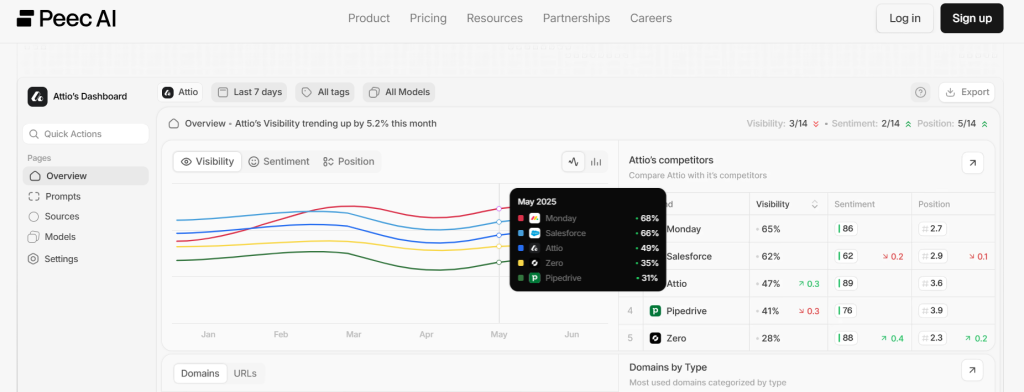Switch chart to line graph view icon
The image size is (1024, 392).
(573, 161)
